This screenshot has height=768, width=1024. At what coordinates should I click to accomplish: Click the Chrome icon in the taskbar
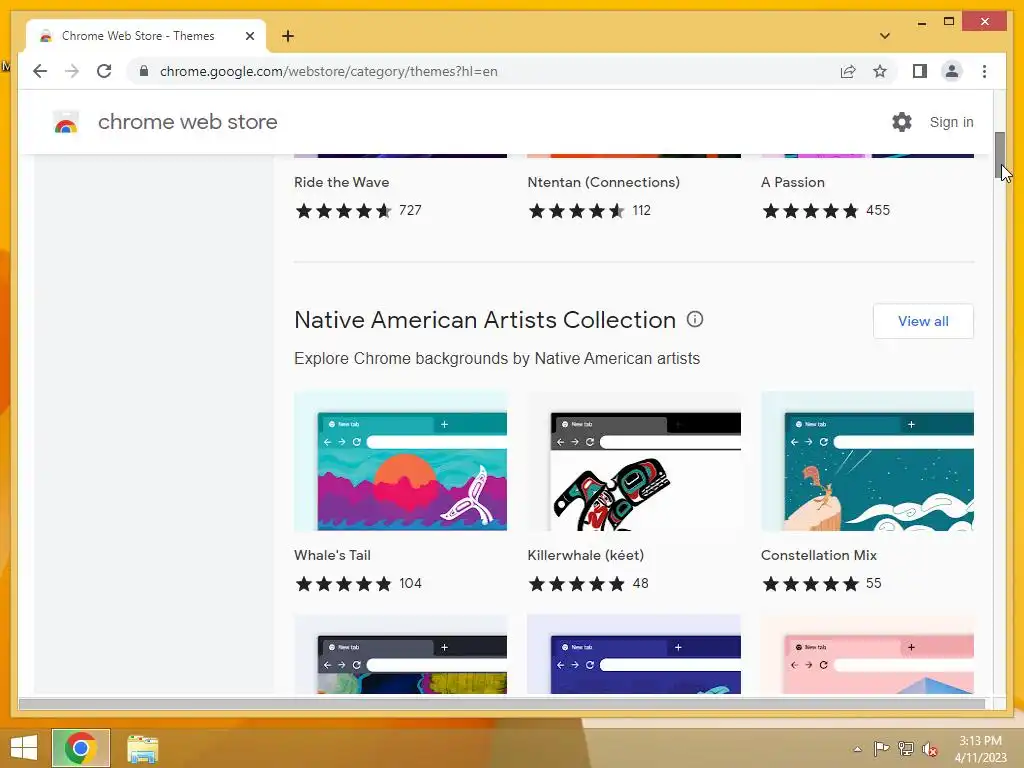point(81,748)
